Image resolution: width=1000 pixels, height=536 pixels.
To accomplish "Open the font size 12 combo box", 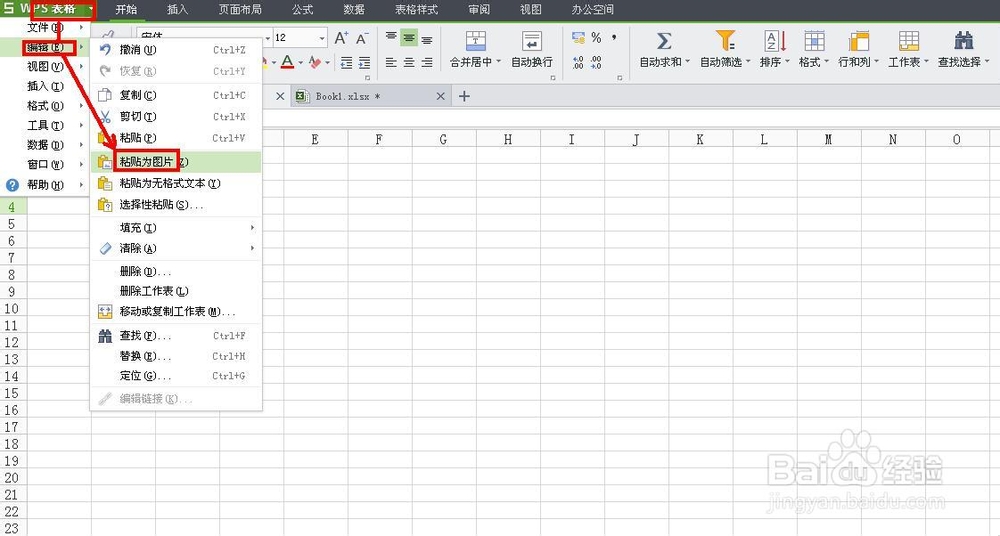I will [300, 38].
